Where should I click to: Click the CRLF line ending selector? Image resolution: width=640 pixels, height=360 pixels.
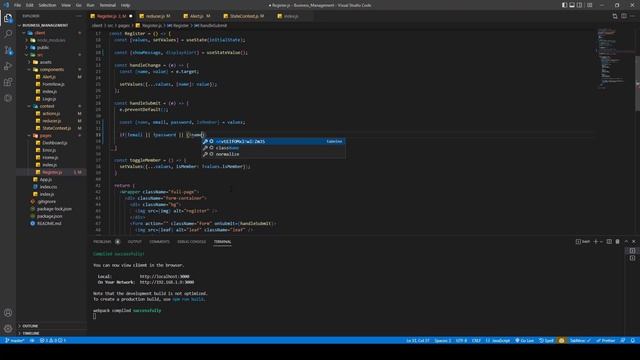click(476, 340)
